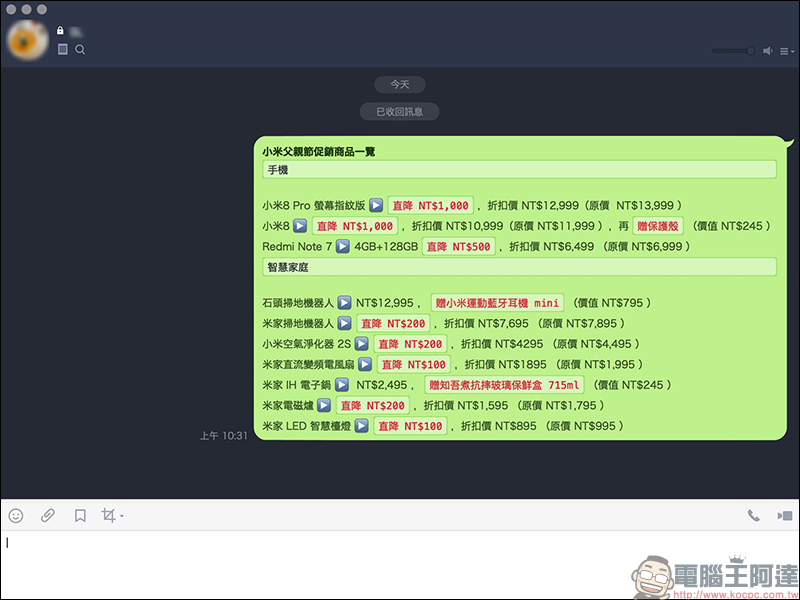Click arrow link next to Redmi Note 7
800x600 pixels.
[x=342, y=246]
